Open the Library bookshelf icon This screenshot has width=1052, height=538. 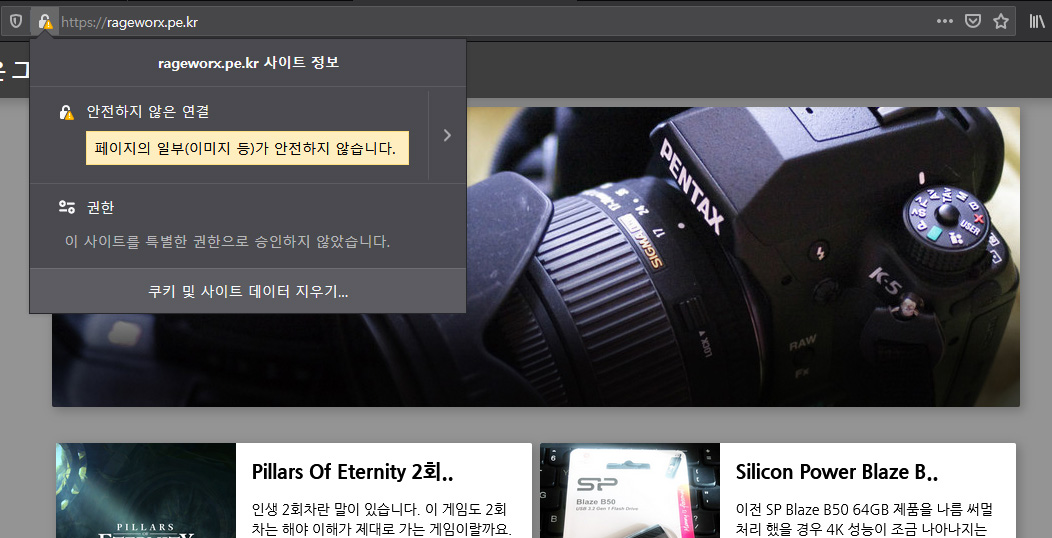1037,21
